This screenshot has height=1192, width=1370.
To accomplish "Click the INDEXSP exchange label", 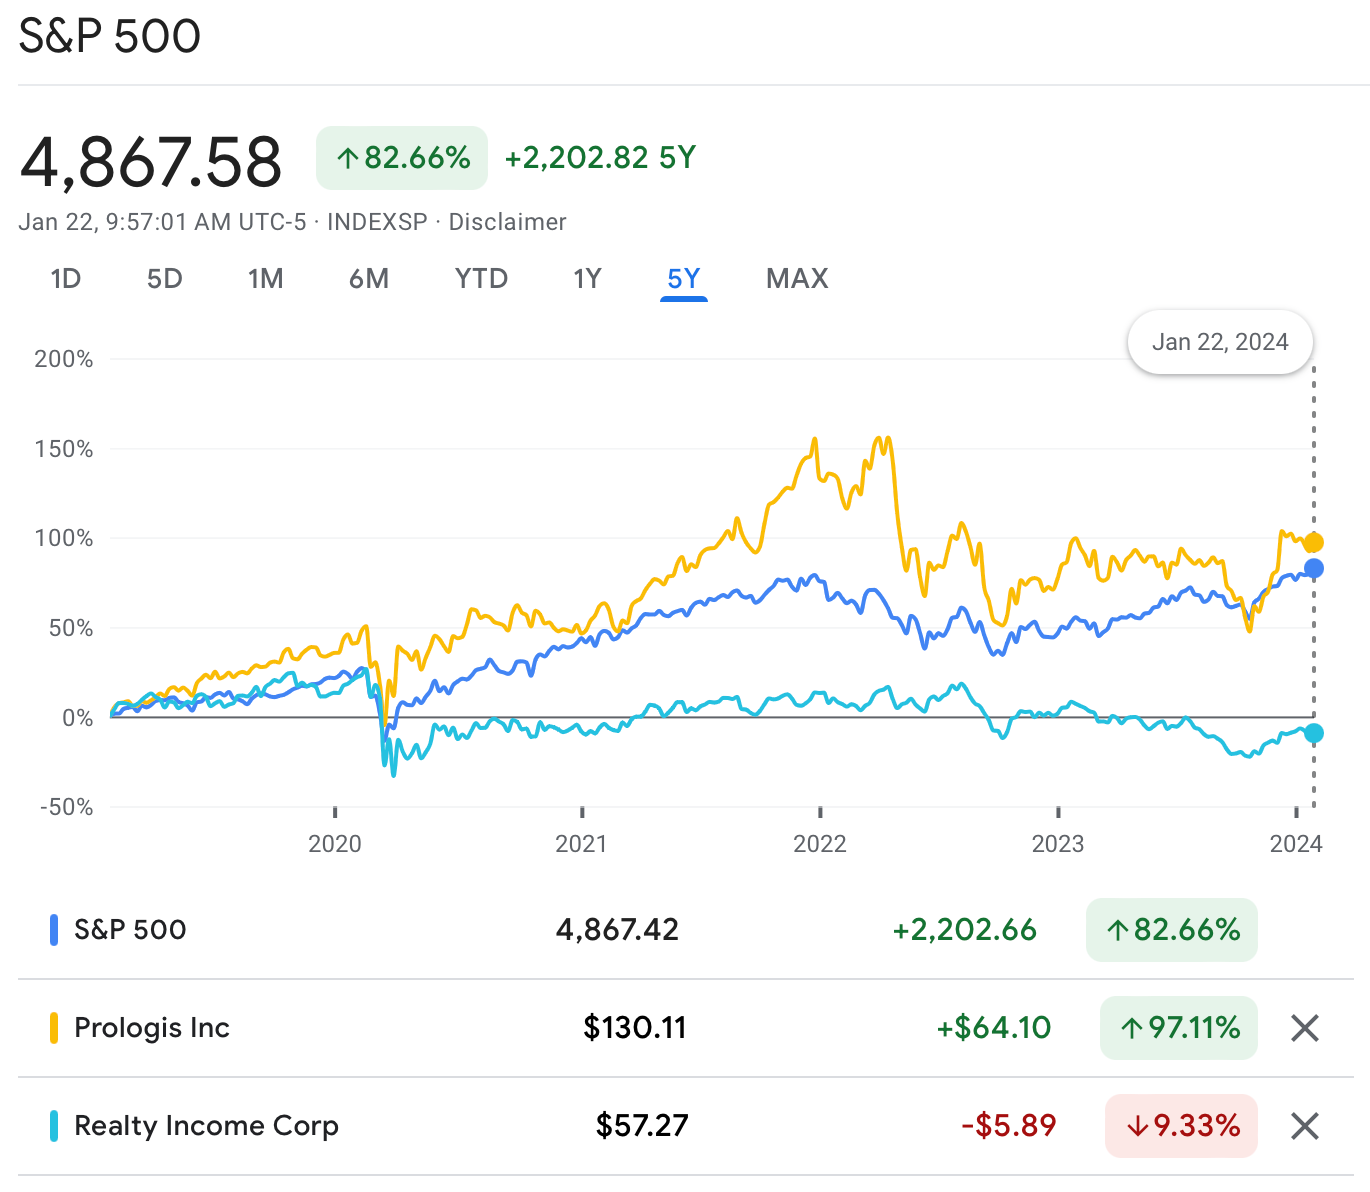I will tap(377, 222).
